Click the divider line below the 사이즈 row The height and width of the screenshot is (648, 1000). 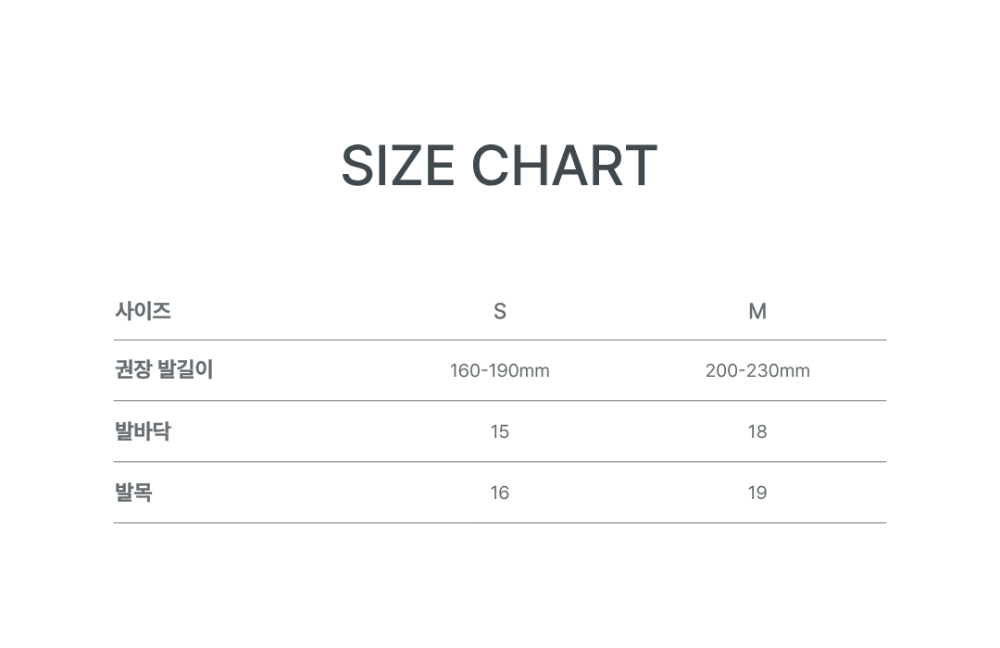(500, 340)
